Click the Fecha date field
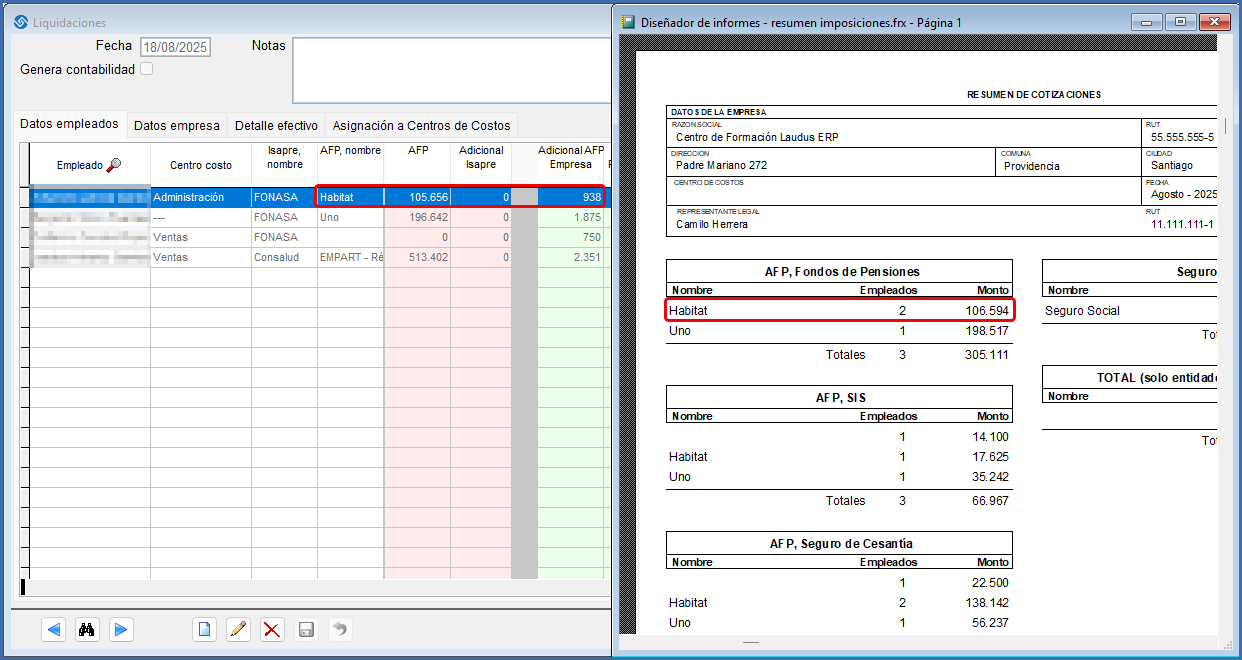 pyautogui.click(x=175, y=47)
